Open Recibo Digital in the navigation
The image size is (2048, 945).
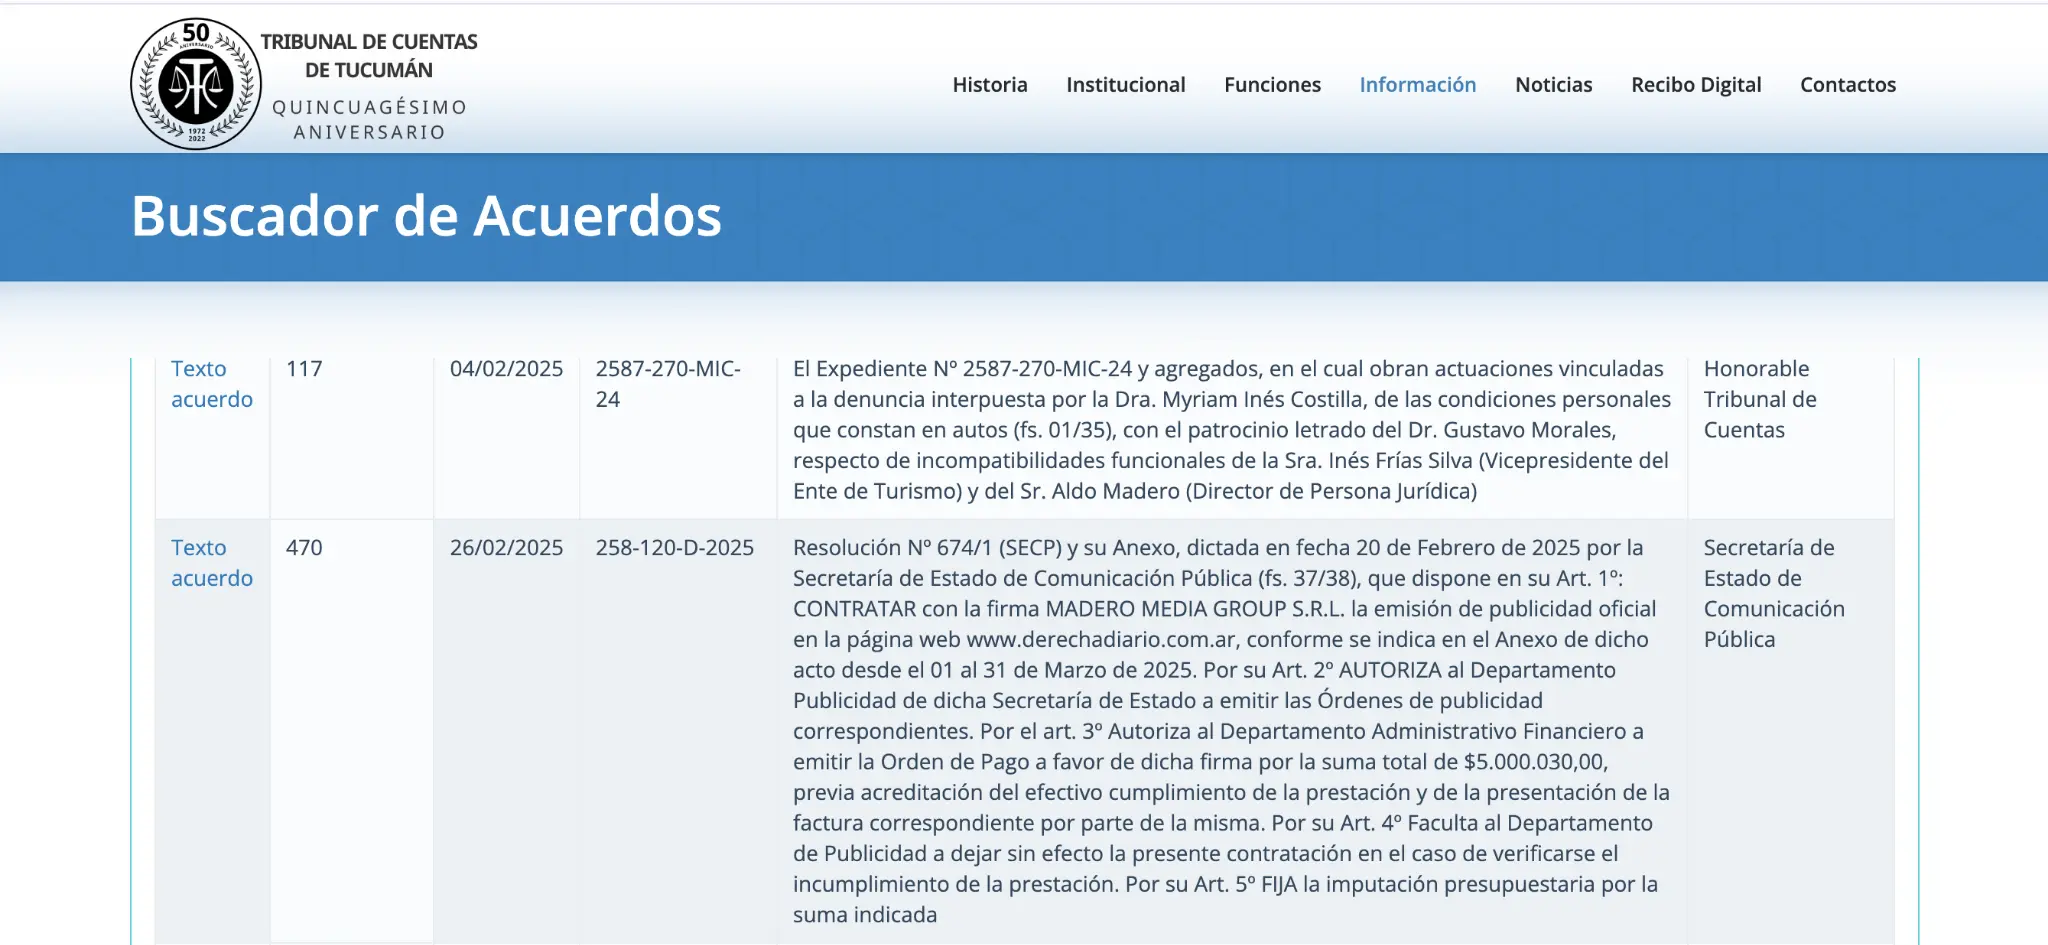(x=1696, y=85)
